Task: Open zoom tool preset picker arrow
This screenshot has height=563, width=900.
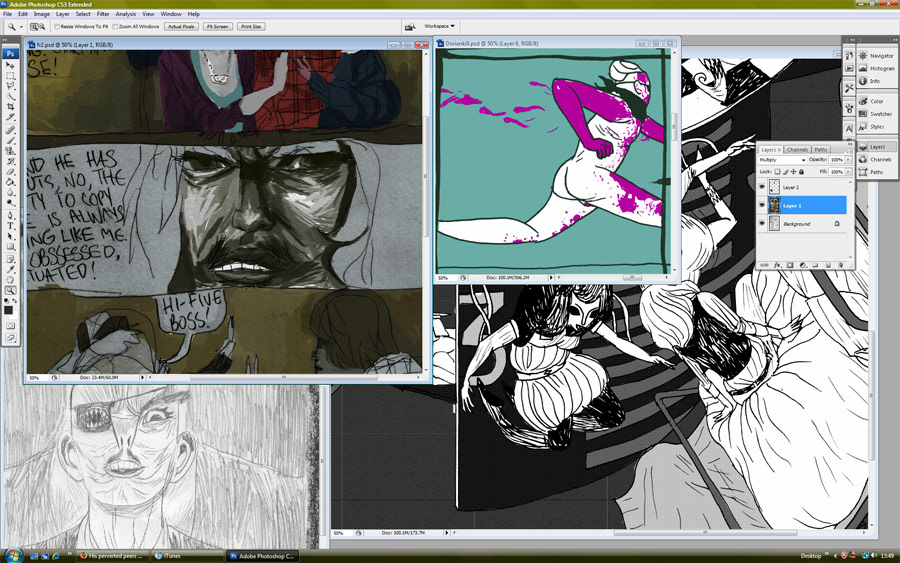Action: (x=21, y=27)
